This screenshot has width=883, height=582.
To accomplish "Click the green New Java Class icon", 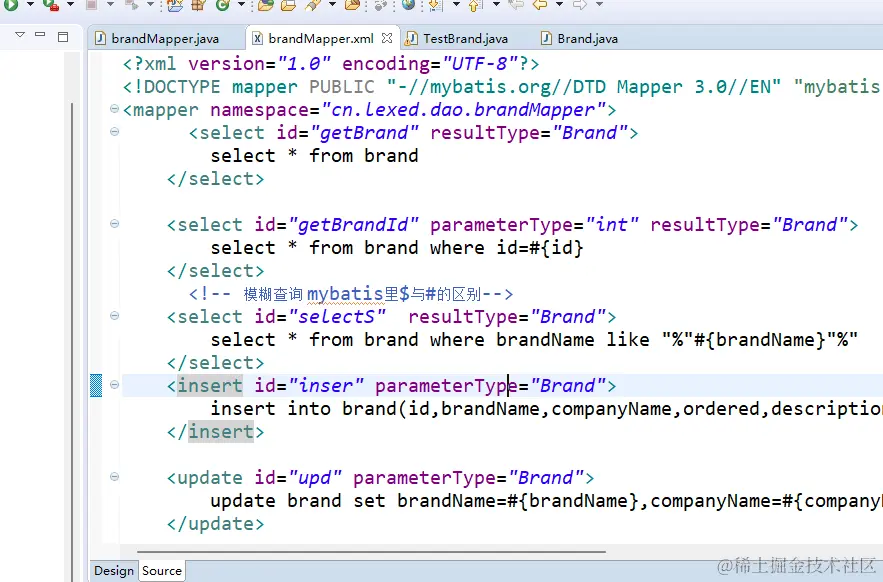I will [x=223, y=5].
